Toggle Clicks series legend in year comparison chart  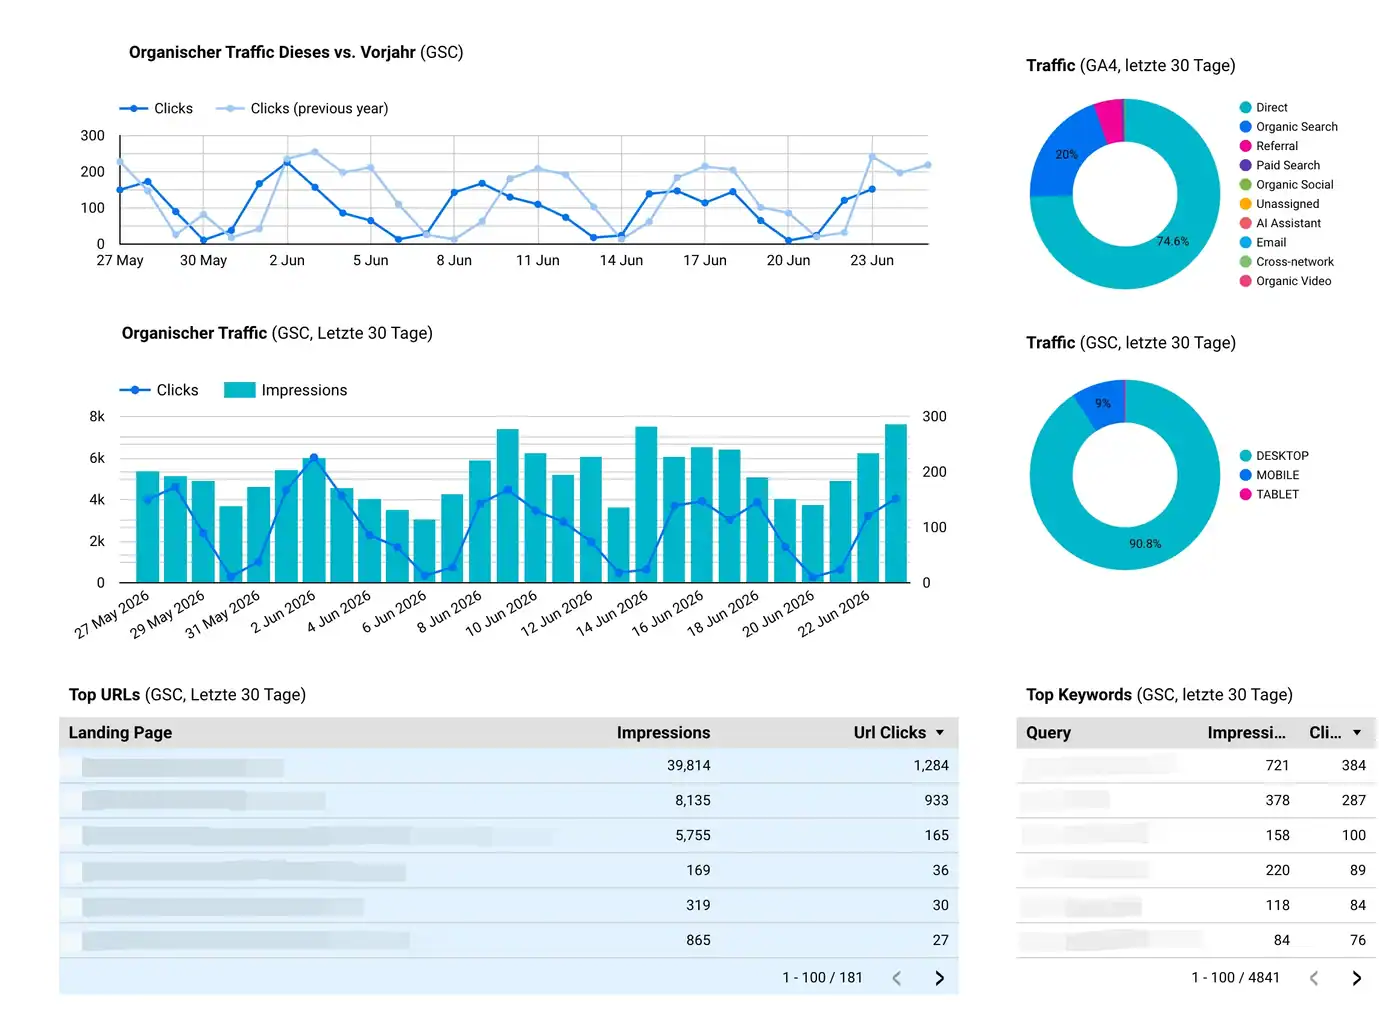click(x=156, y=108)
